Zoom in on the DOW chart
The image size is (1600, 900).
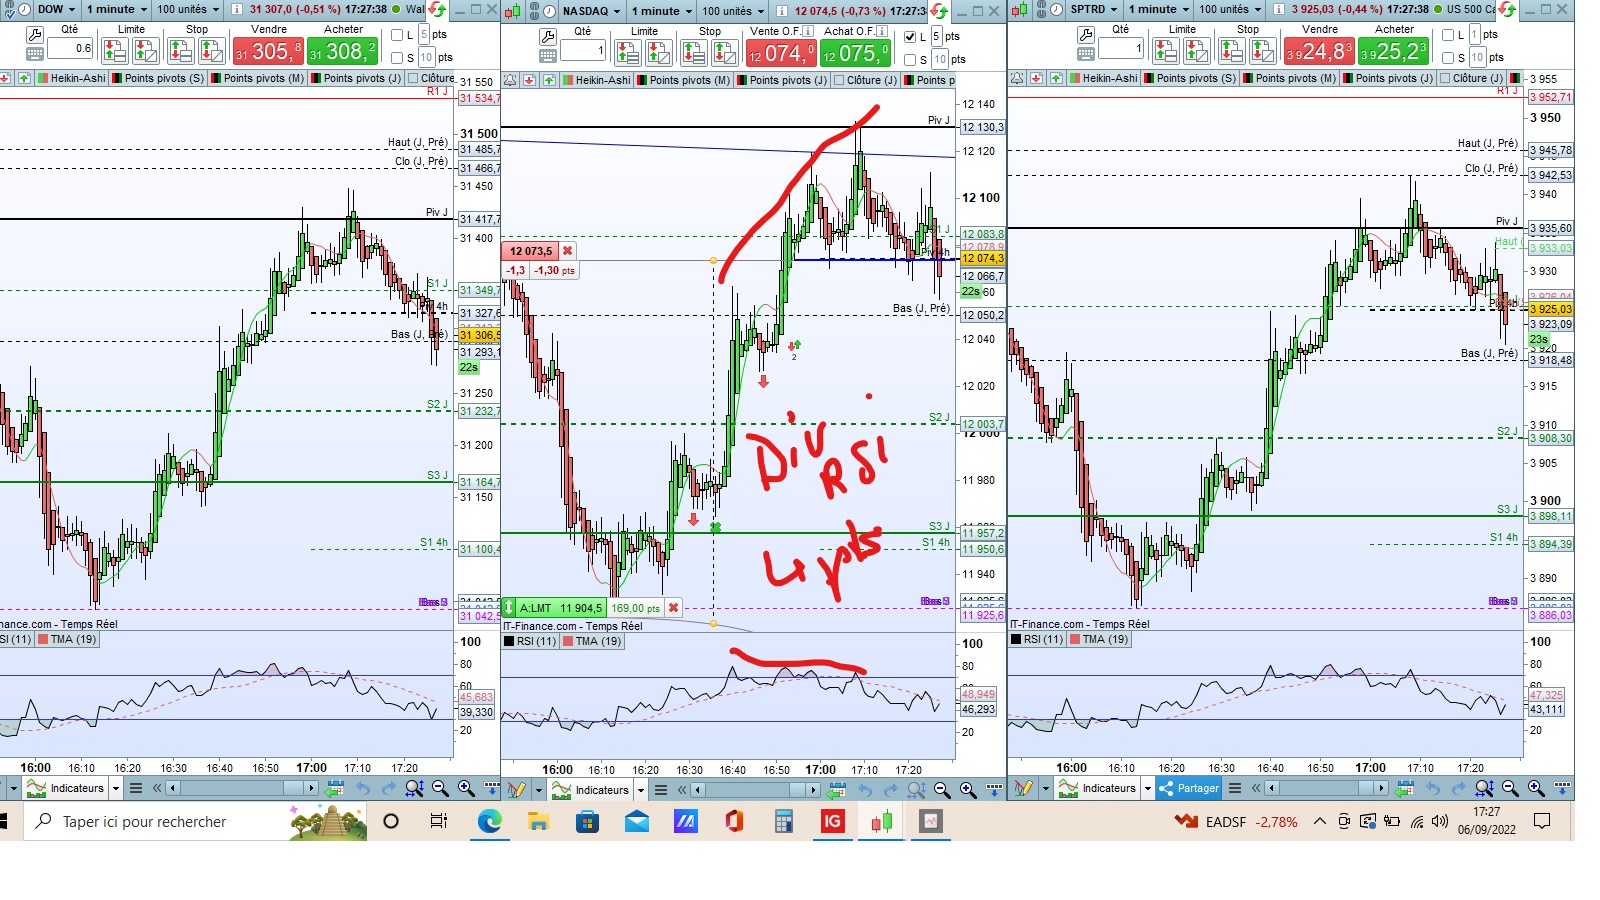pos(466,788)
